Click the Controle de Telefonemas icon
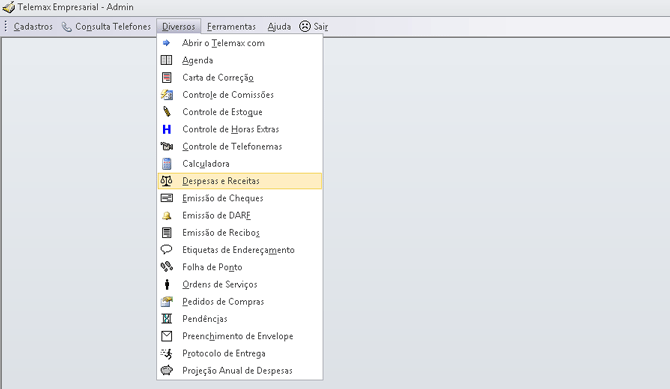Viewport: 670px width, 389px height. click(167, 146)
